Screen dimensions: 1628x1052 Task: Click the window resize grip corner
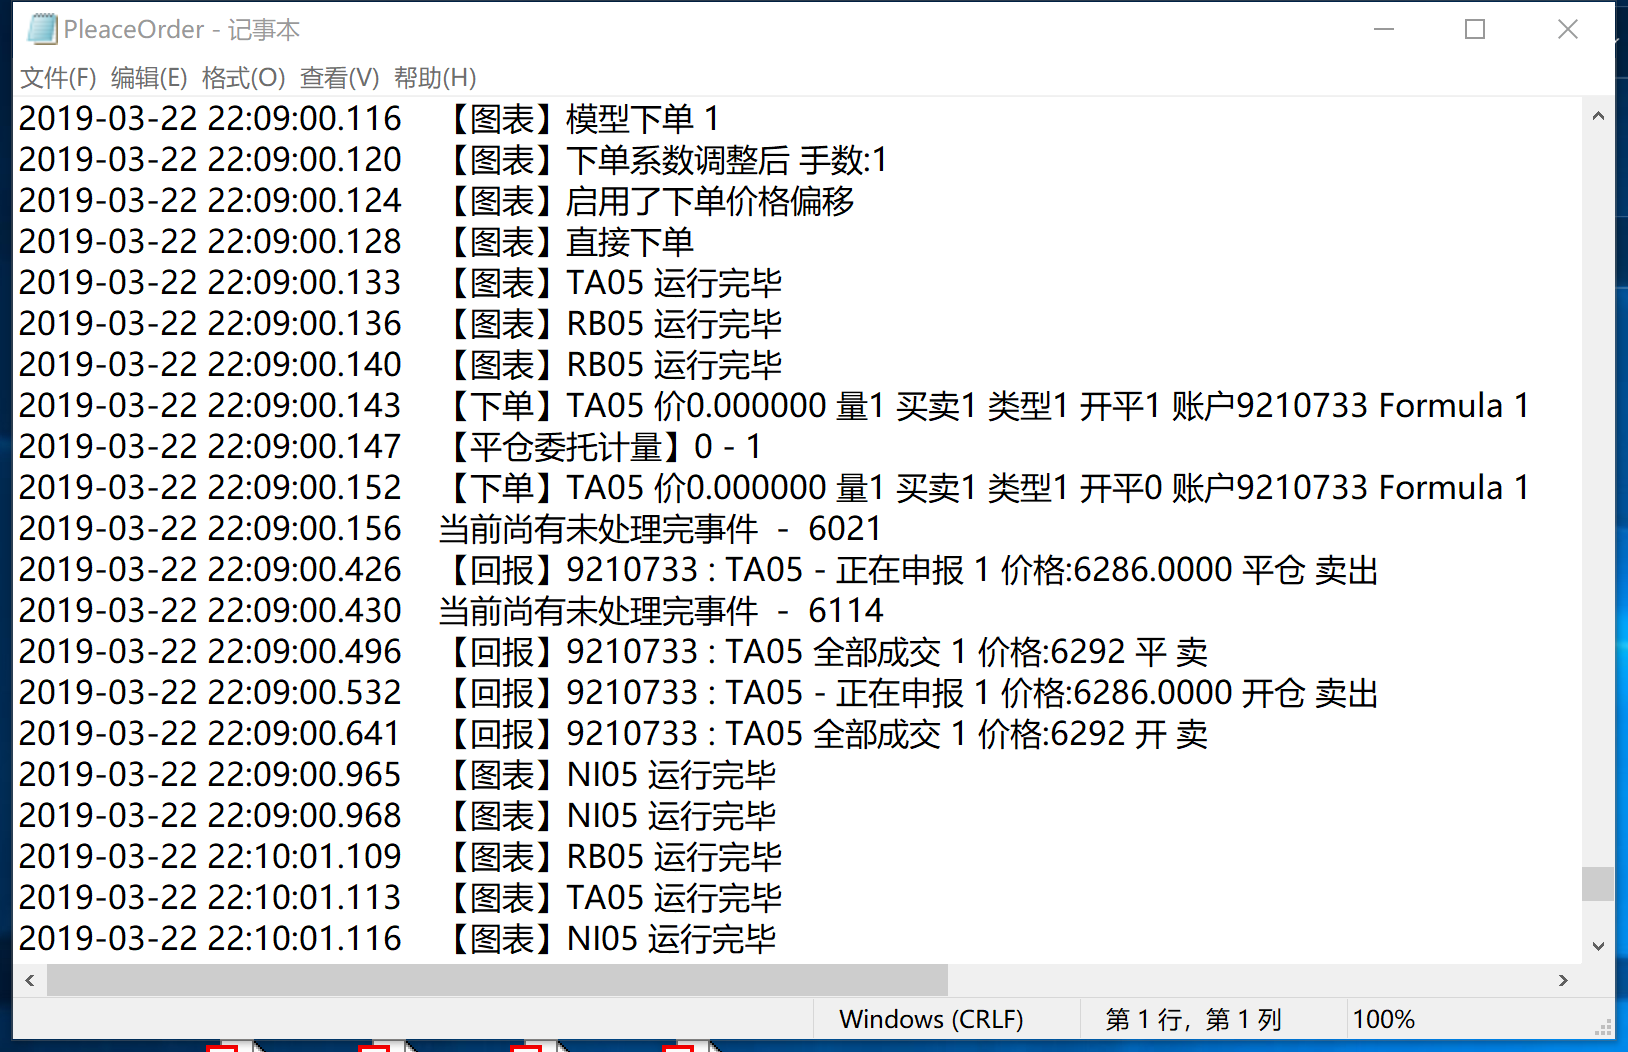[x=1603, y=1027]
